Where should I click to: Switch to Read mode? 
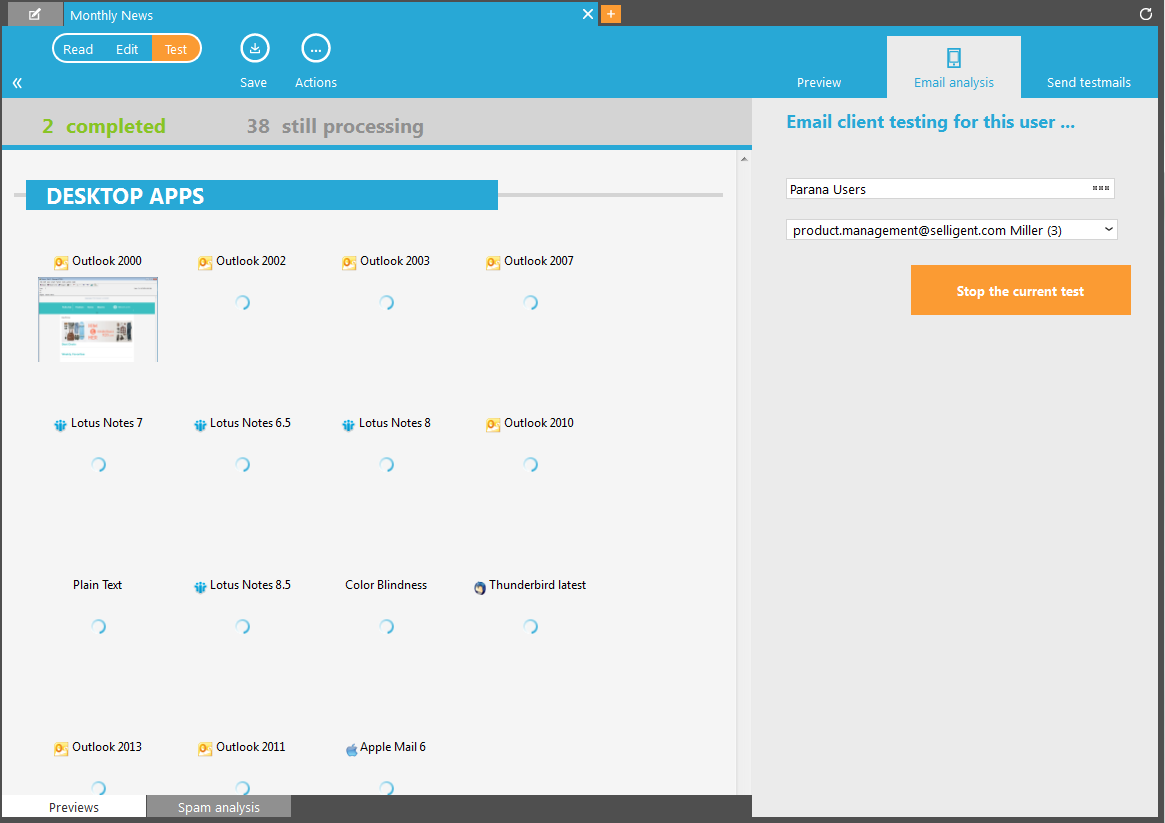tap(78, 49)
